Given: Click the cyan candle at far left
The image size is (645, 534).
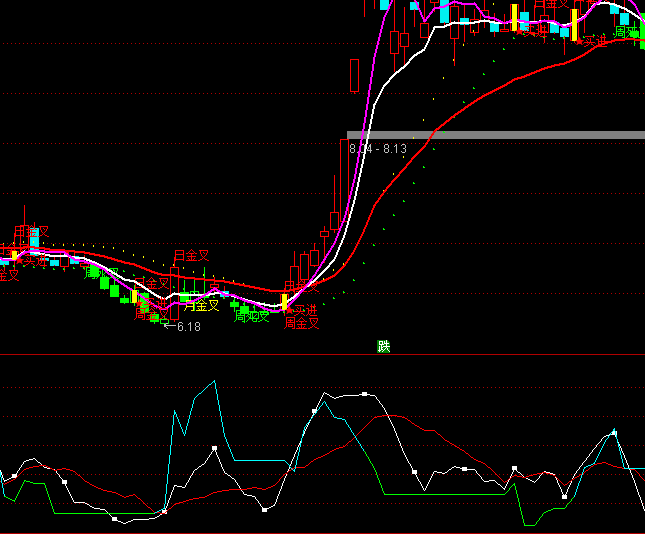Looking at the screenshot, I should pyautogui.click(x=34, y=238).
